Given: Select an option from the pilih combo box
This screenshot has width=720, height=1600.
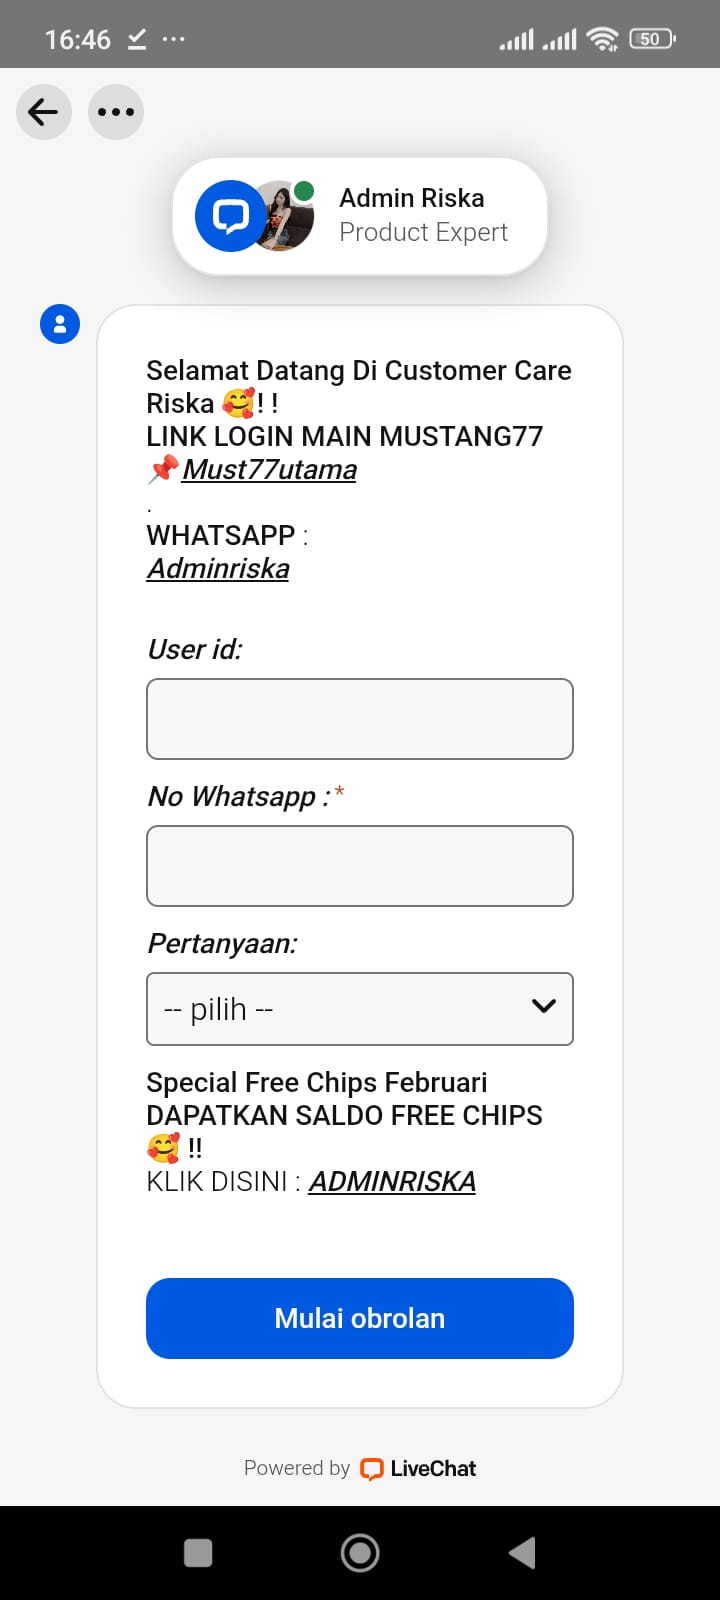Looking at the screenshot, I should (360, 1009).
